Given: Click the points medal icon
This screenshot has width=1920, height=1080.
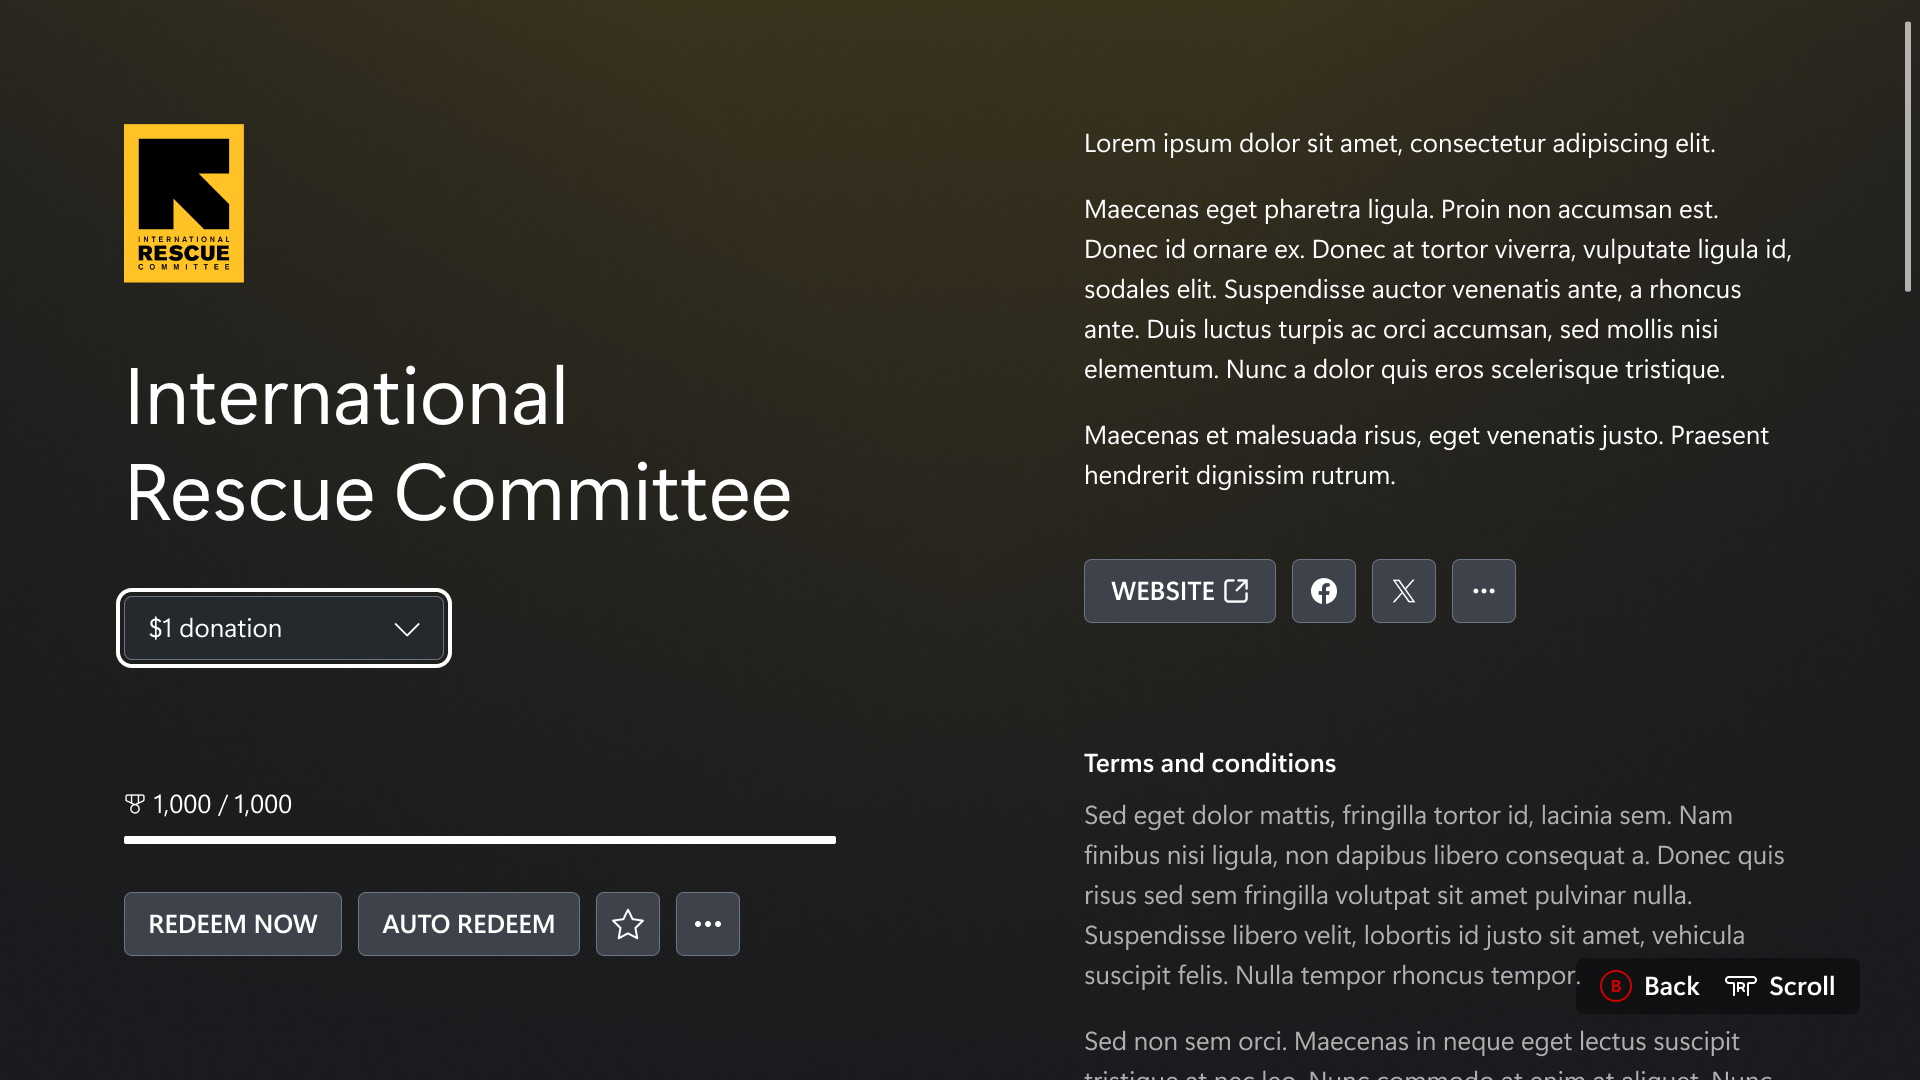Looking at the screenshot, I should tap(135, 804).
